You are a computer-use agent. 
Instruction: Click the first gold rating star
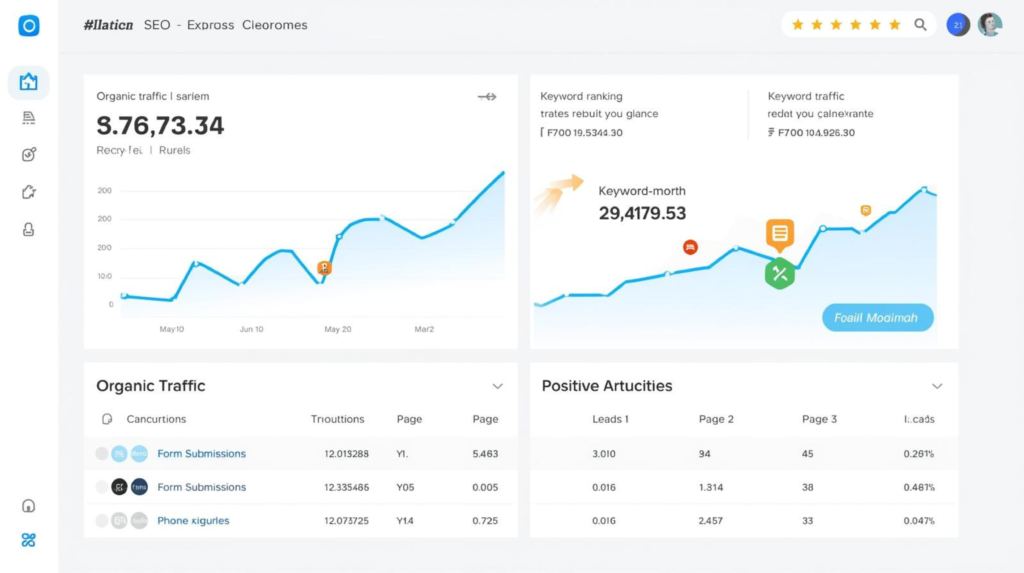pyautogui.click(x=797, y=25)
